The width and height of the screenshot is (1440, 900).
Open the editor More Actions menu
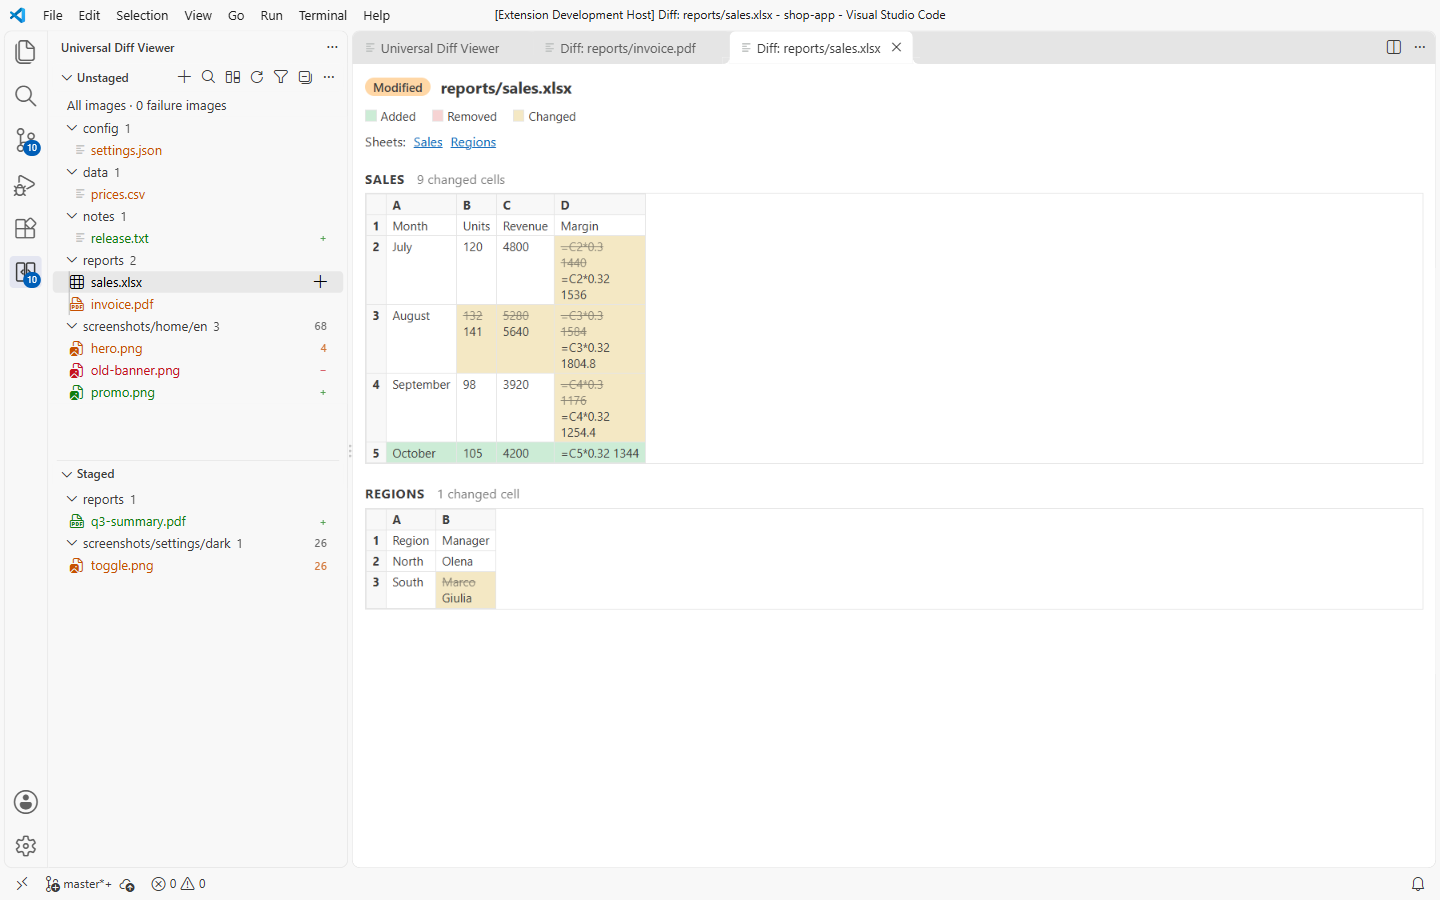(x=1420, y=47)
